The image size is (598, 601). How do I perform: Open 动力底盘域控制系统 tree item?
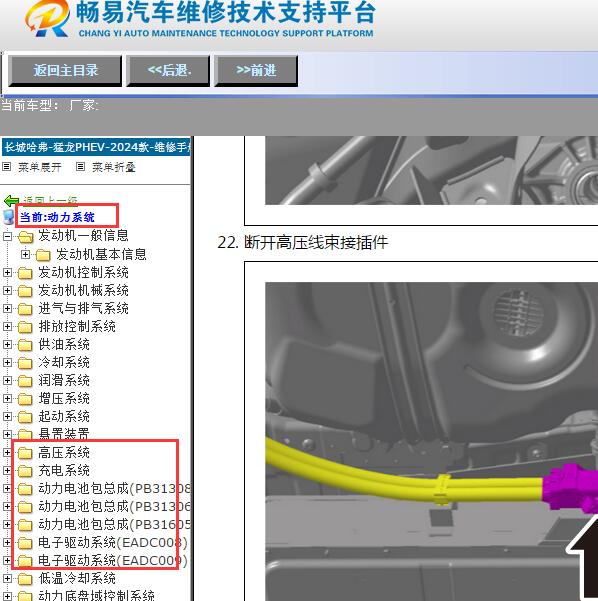pyautogui.click(x=96, y=595)
